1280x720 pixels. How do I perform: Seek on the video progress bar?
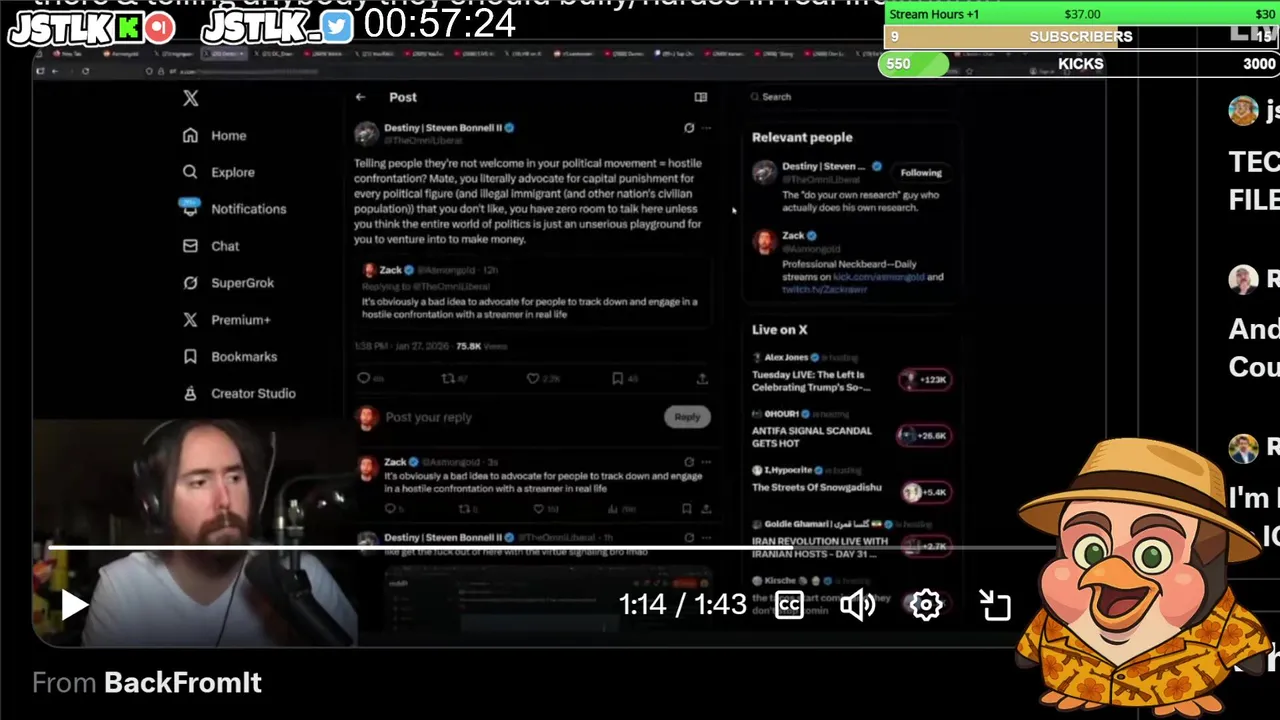click(550, 548)
